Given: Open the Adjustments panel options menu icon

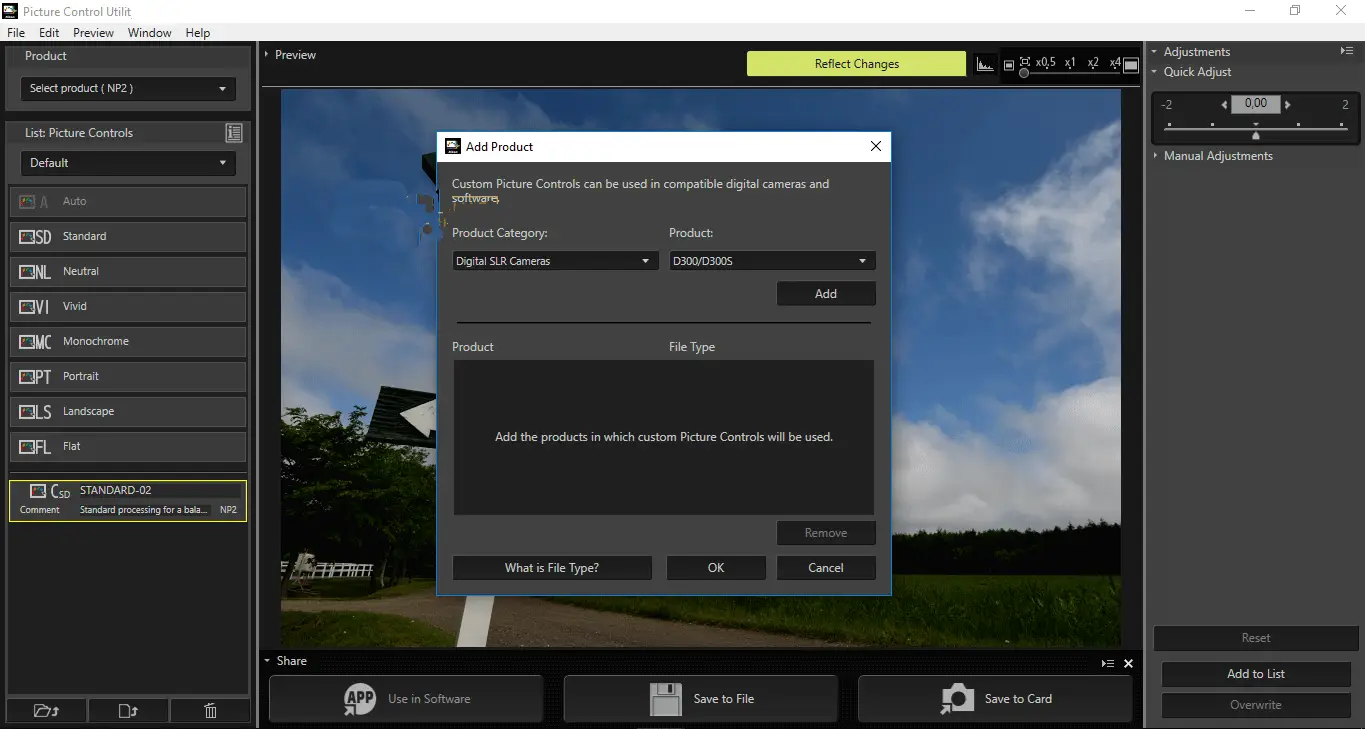Looking at the screenshot, I should (x=1346, y=51).
